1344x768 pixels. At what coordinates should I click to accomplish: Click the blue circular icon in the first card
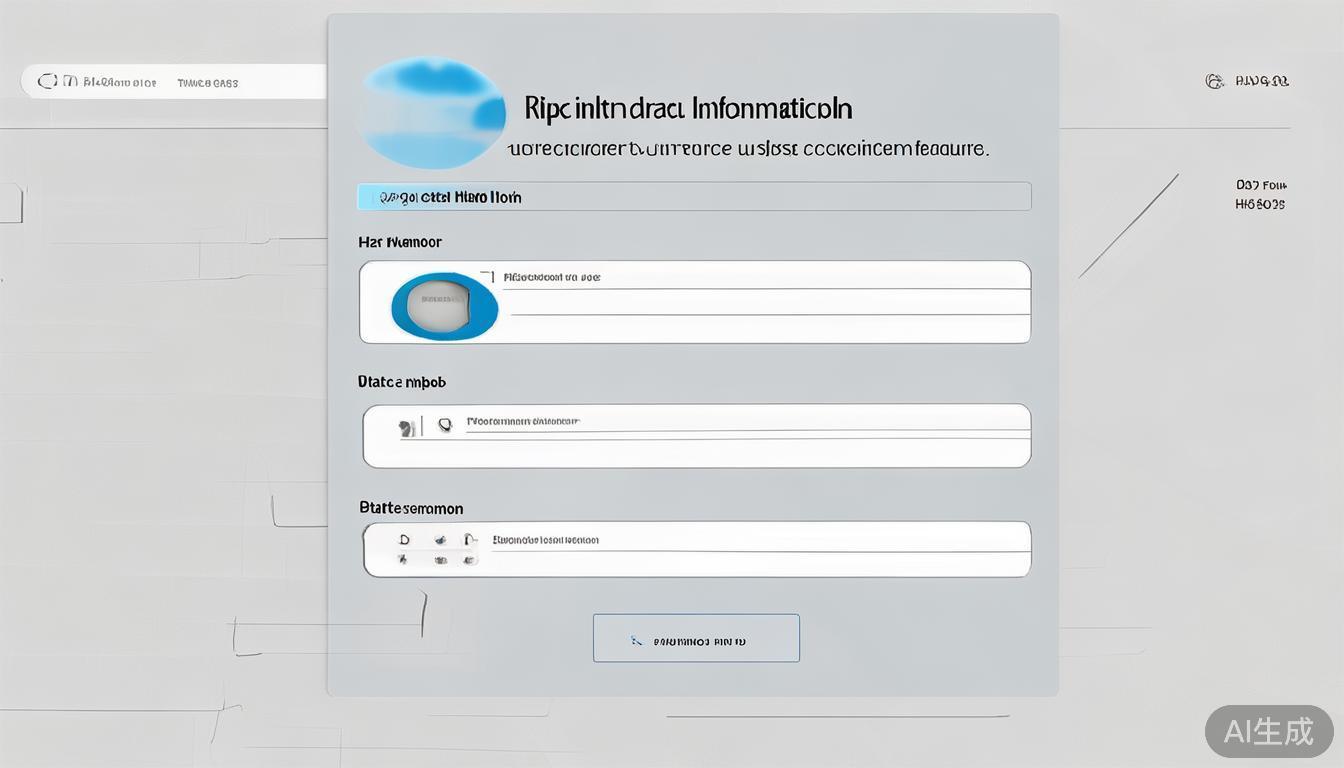point(444,304)
